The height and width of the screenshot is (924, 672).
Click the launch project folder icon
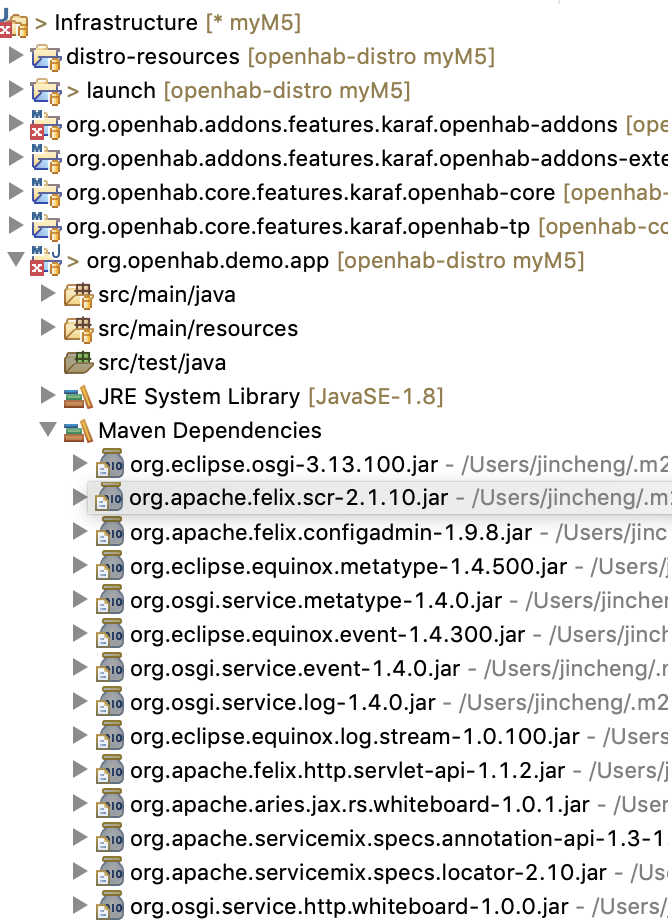46,92
